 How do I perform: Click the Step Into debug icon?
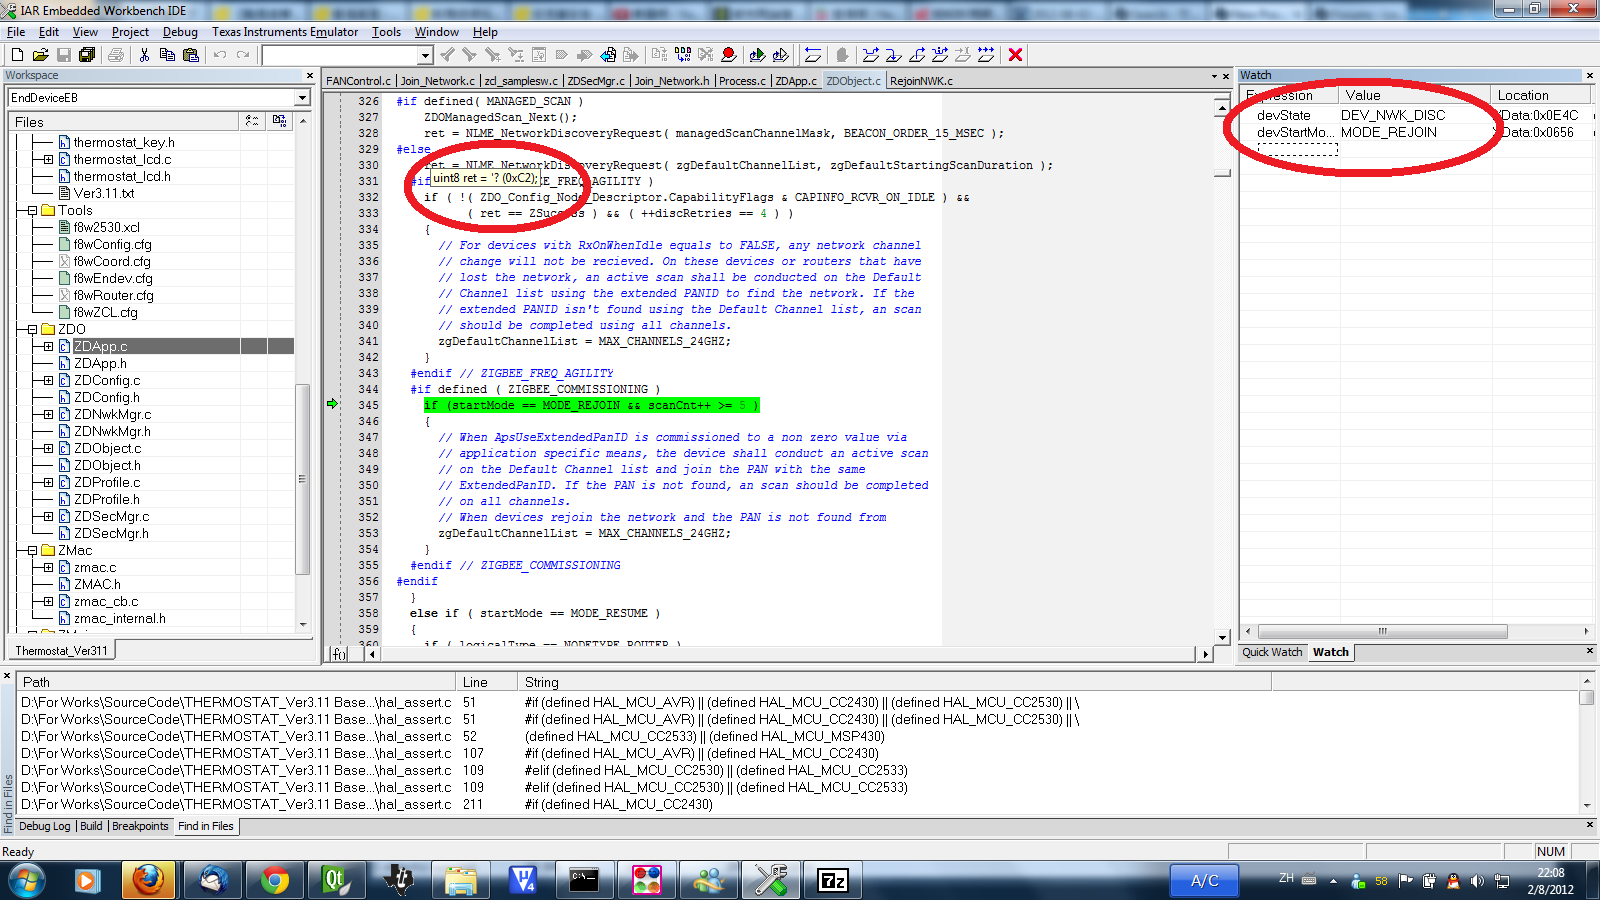pyautogui.click(x=894, y=55)
